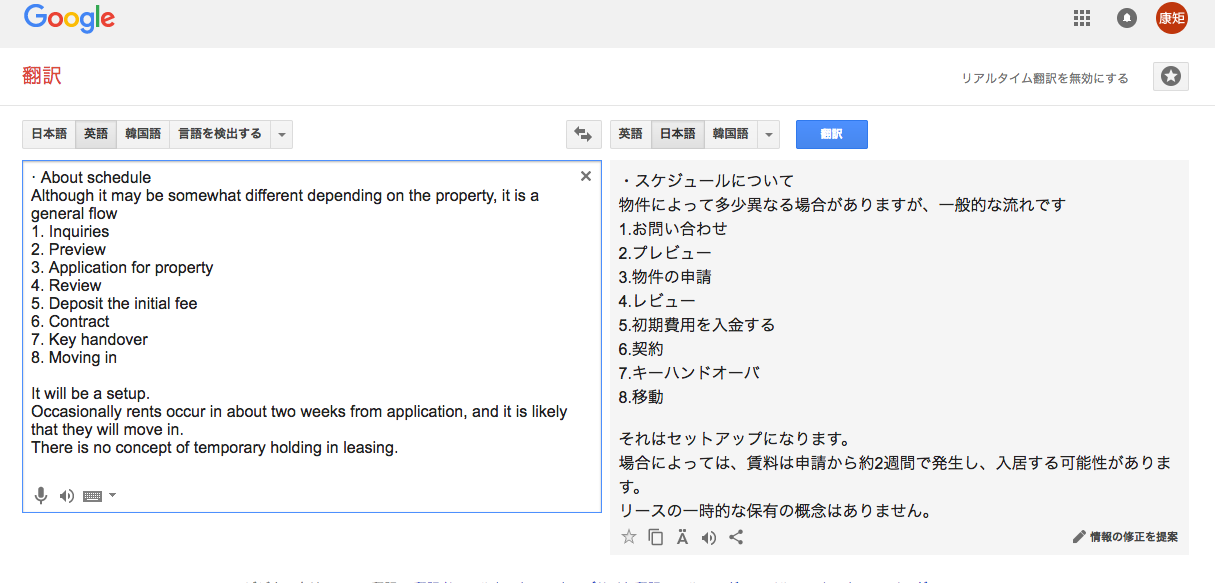Screen dimensions: 1215x583
Task: Expand the target language list dropdown
Action: point(769,134)
